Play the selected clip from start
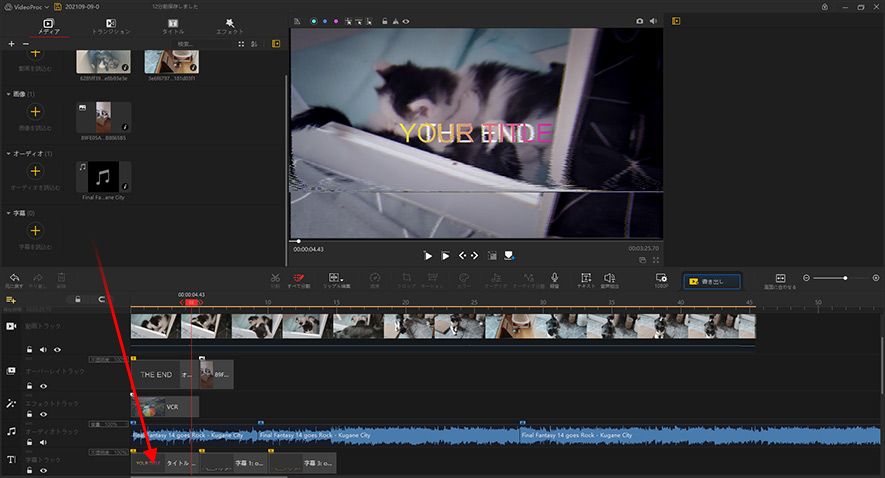This screenshot has width=885, height=478. click(445, 256)
